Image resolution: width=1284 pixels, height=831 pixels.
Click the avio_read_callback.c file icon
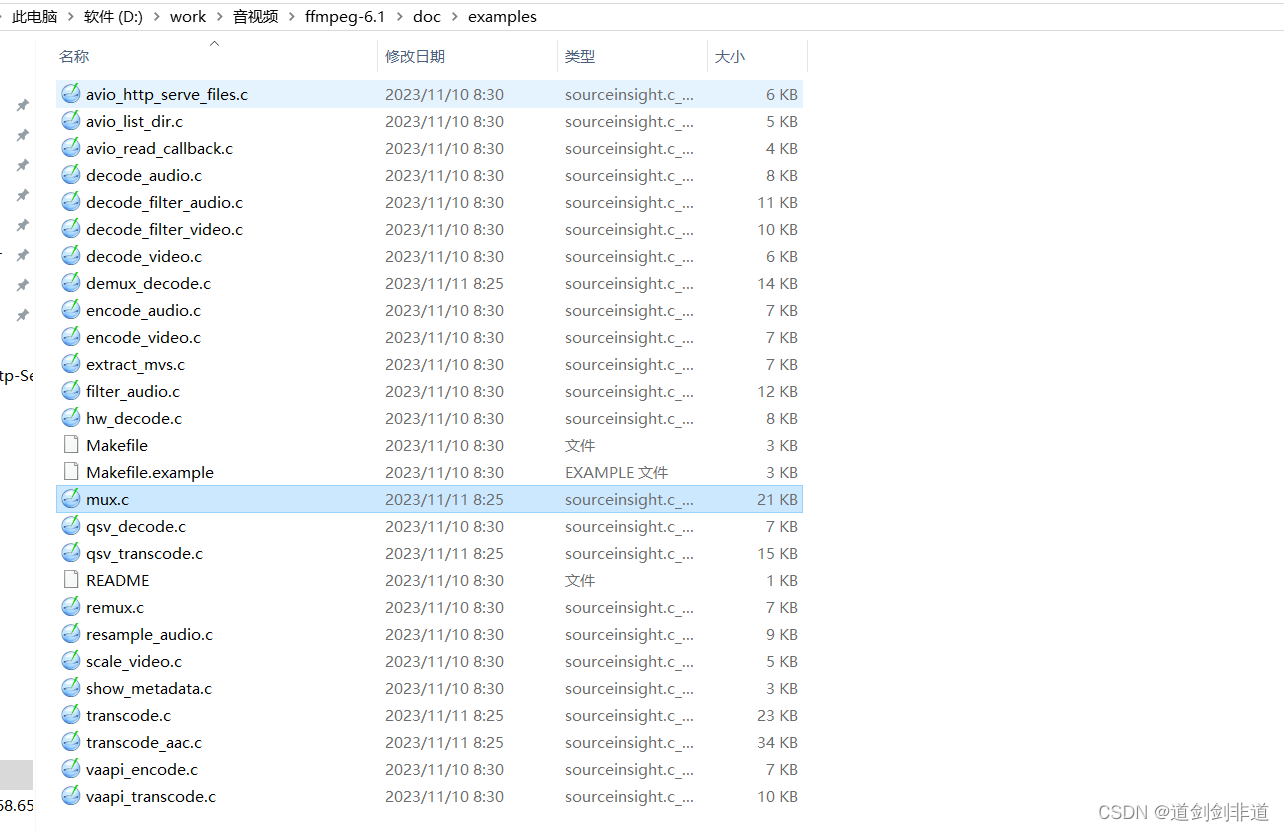click(x=70, y=148)
